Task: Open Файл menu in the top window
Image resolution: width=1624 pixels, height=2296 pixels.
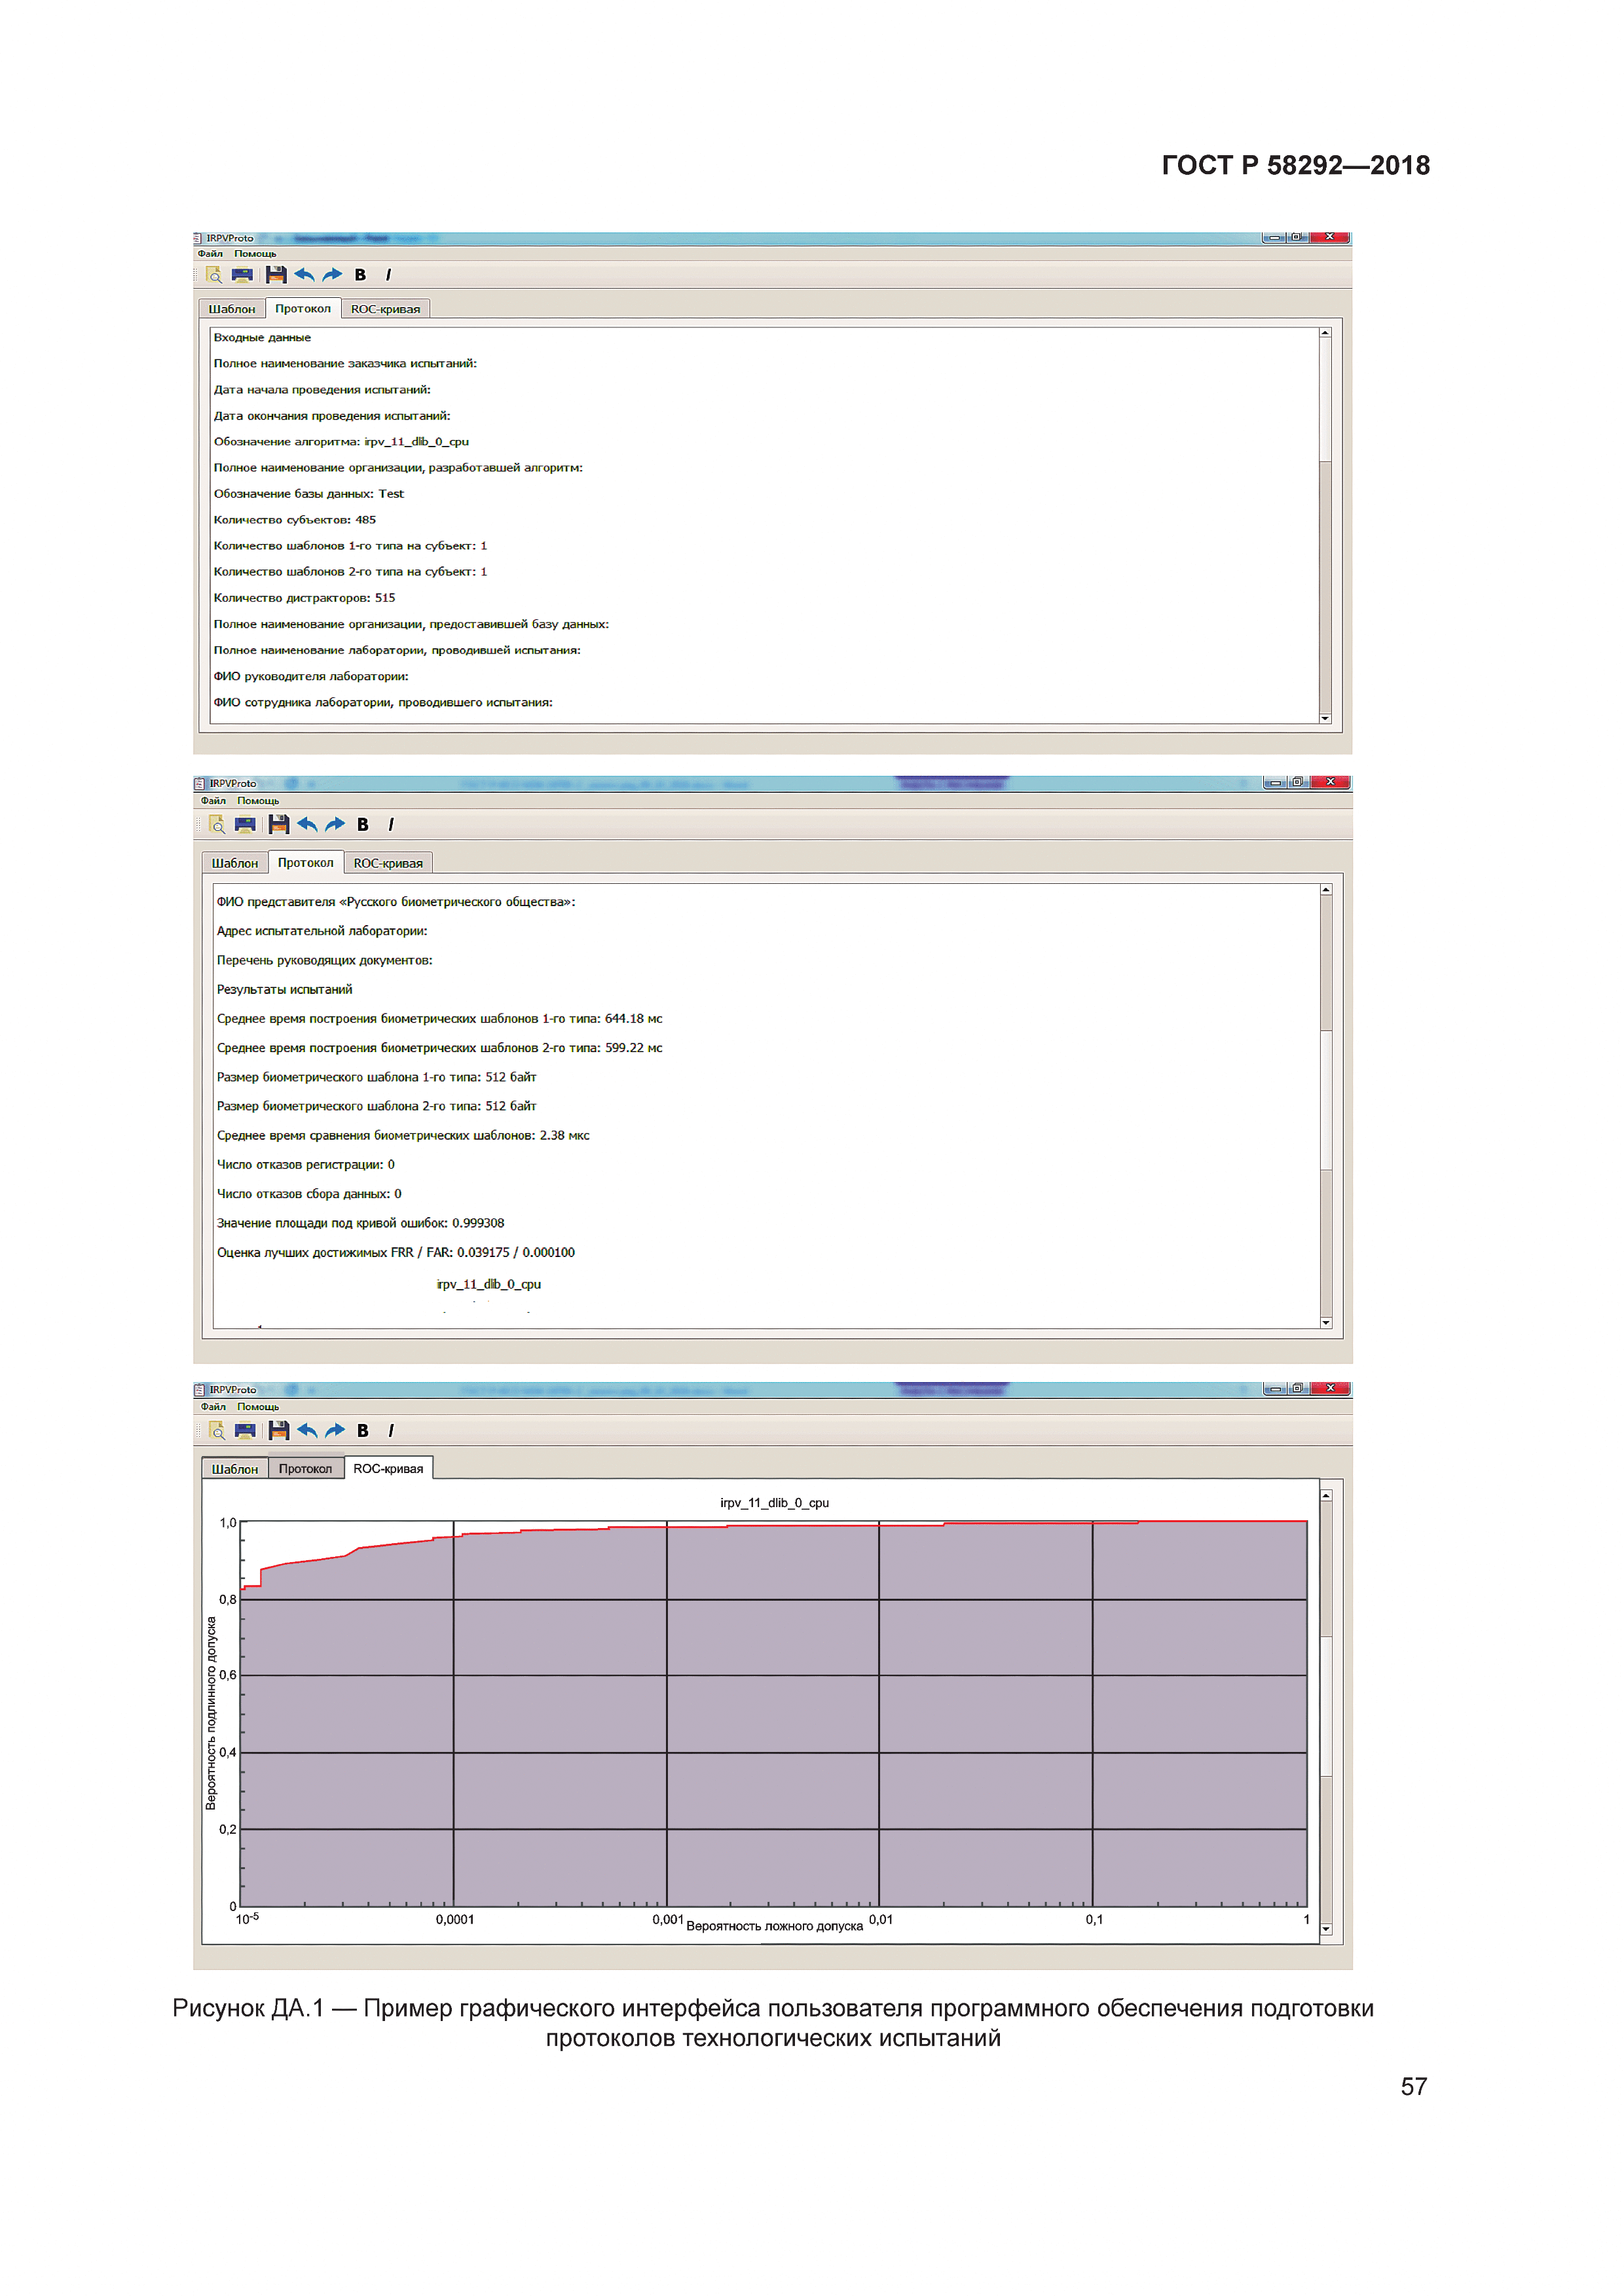Action: click(210, 254)
